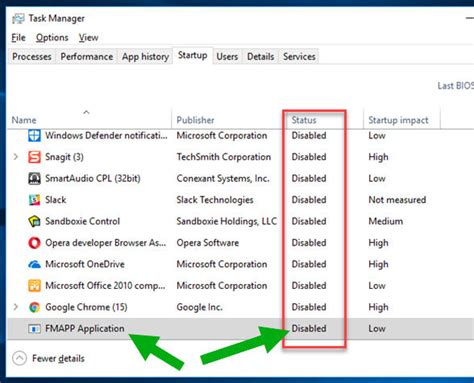This screenshot has width=474, height=383.
Task: Click Google Inc. publisher cell
Action: pyautogui.click(x=199, y=307)
